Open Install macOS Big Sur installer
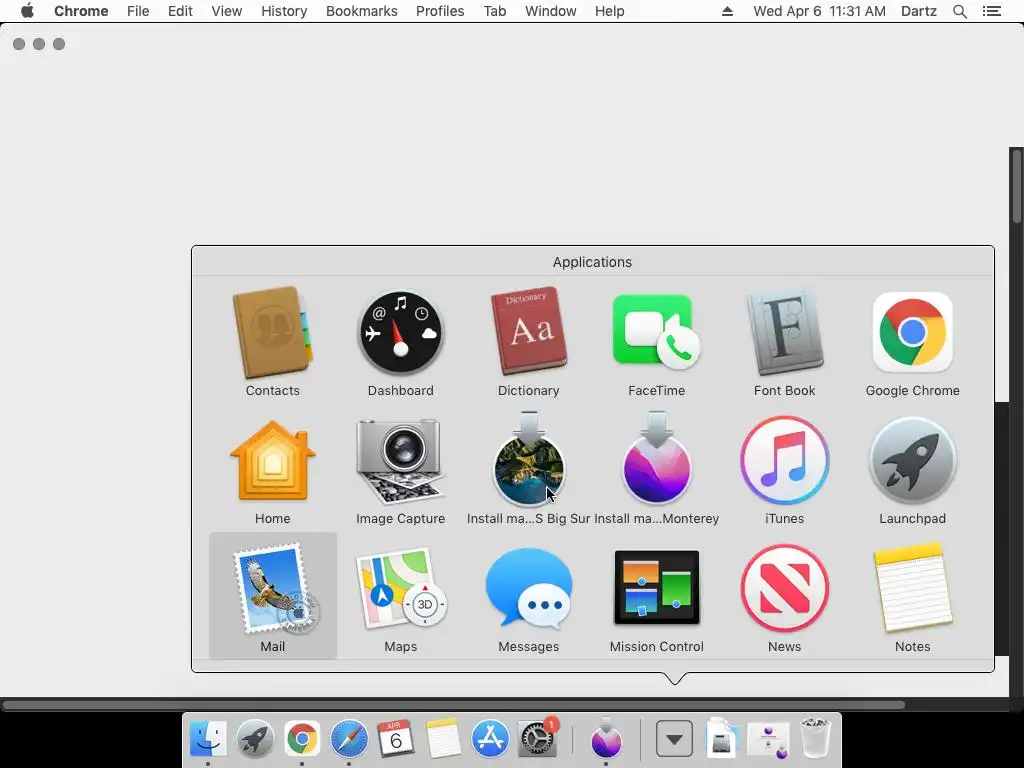The width and height of the screenshot is (1024, 768). tap(528, 459)
